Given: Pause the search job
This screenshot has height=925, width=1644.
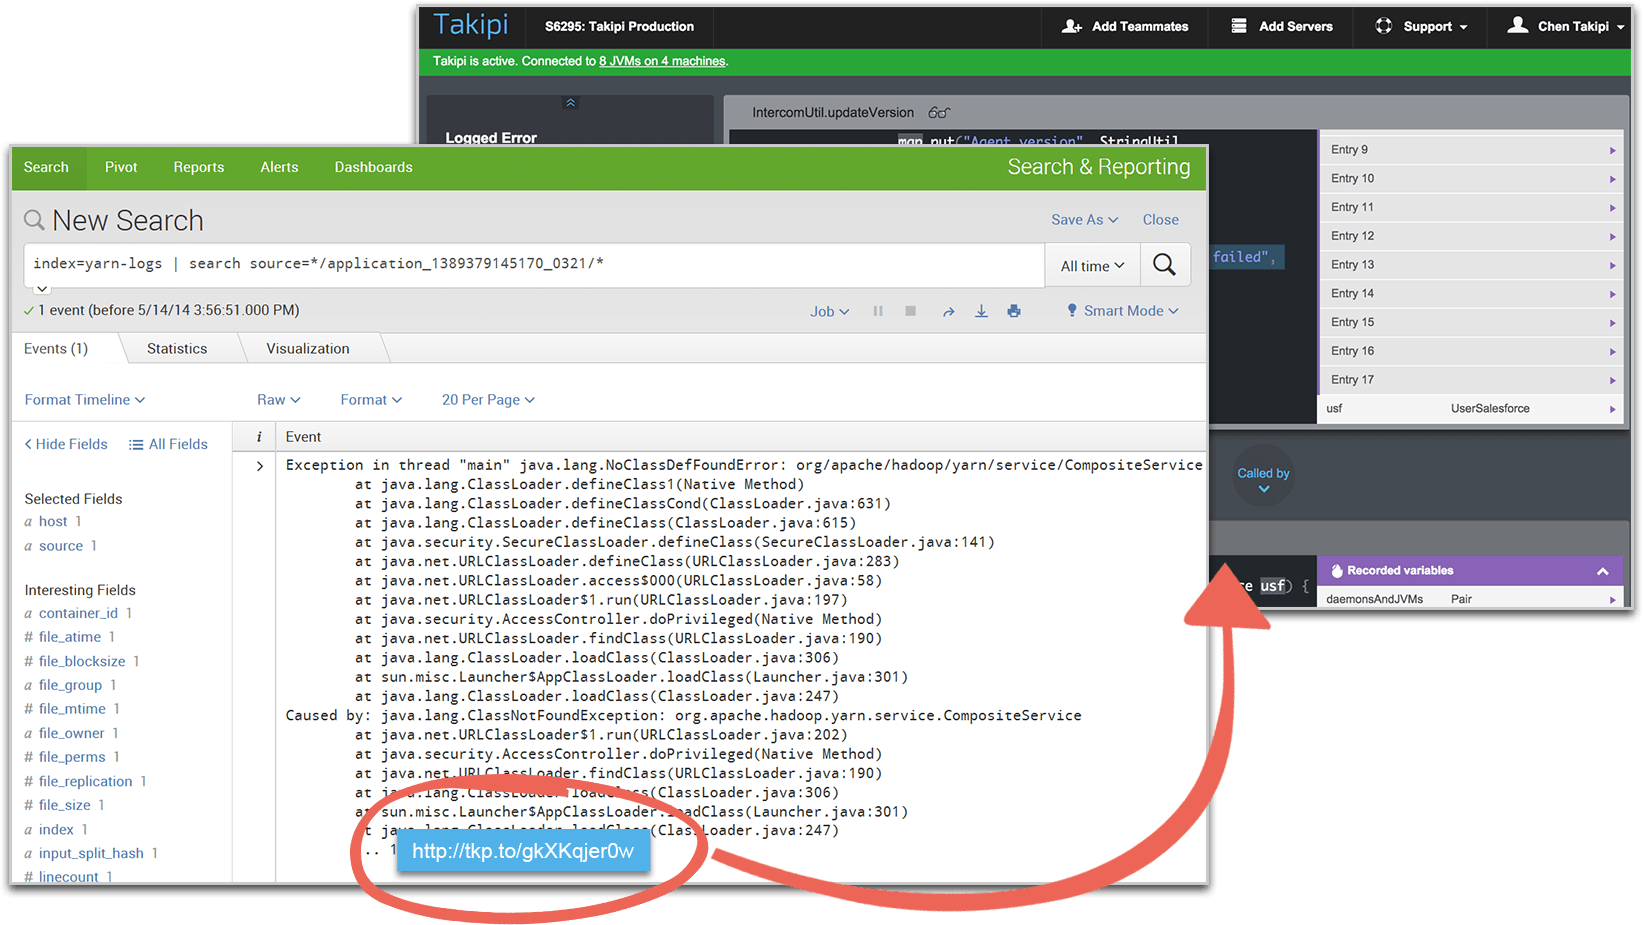Looking at the screenshot, I should click(x=878, y=311).
